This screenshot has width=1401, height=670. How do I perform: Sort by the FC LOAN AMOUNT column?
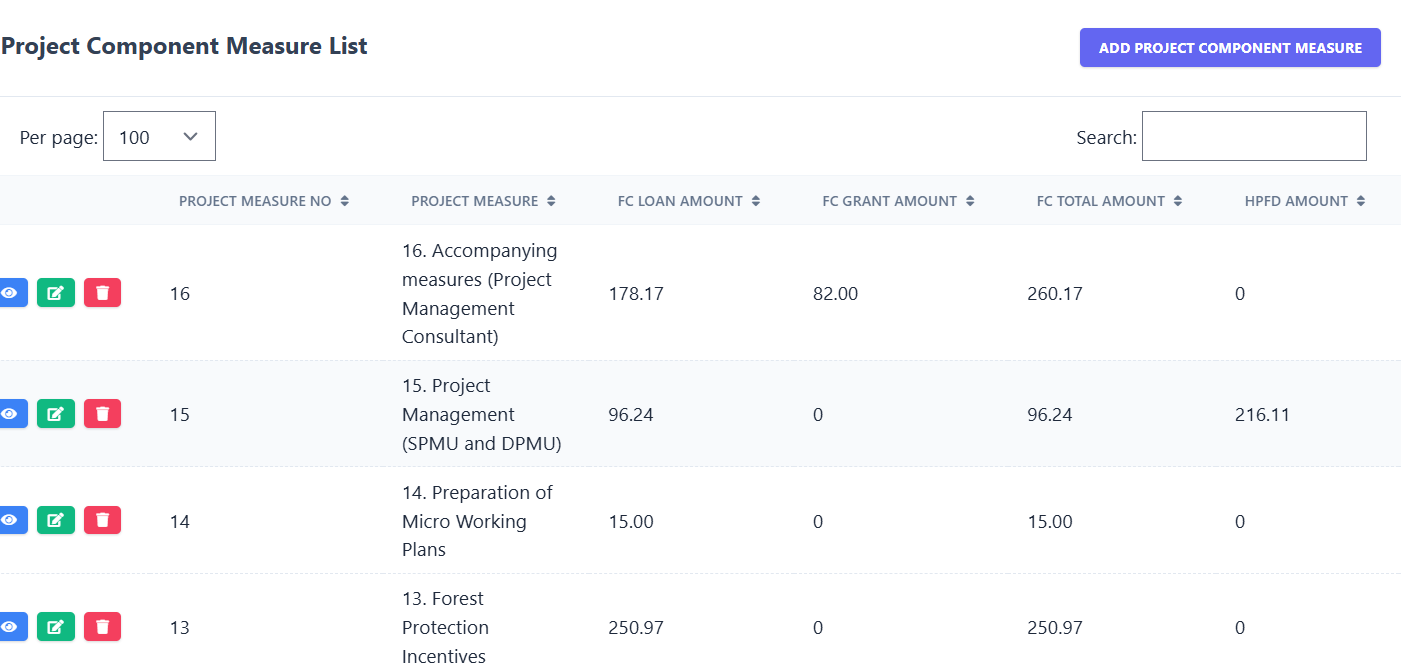coord(688,200)
